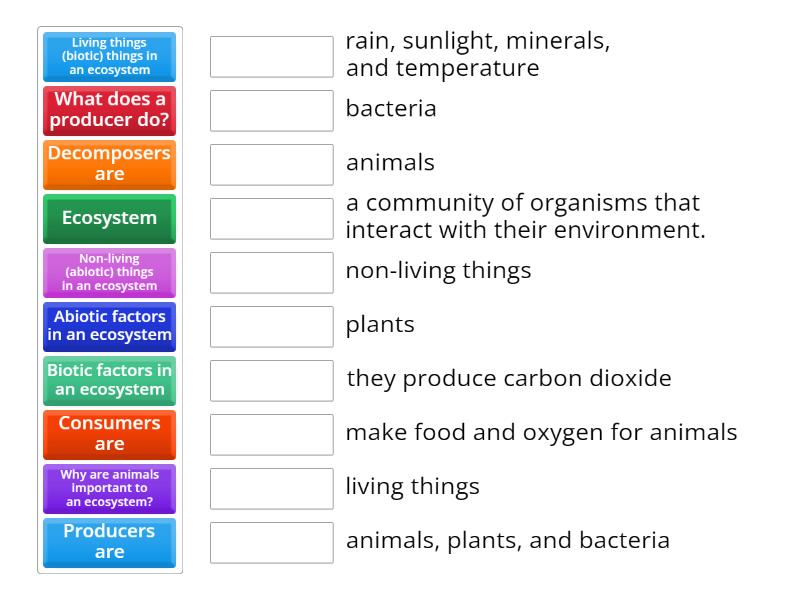Click the green 'Ecosystem' tile
This screenshot has height=600, width=800.
108,218
